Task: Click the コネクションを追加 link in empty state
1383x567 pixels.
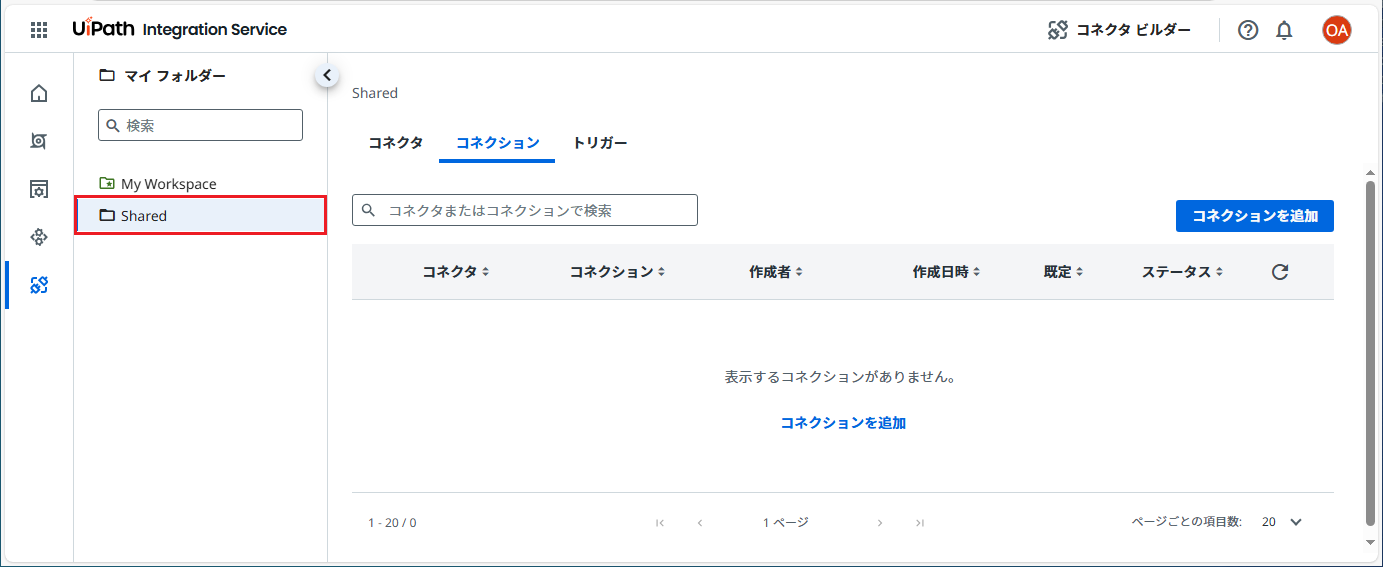Action: [x=843, y=423]
